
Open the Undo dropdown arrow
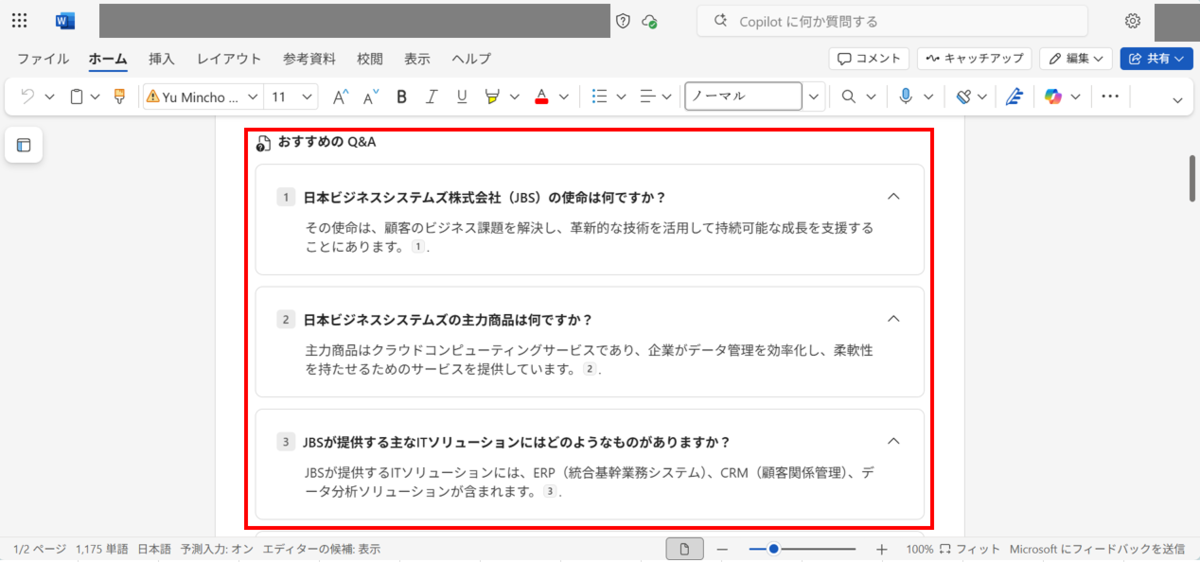coord(49,97)
